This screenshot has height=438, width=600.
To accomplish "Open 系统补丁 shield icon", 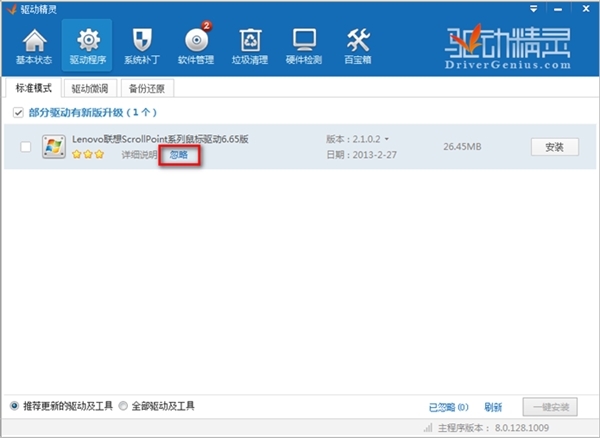I will tap(141, 45).
